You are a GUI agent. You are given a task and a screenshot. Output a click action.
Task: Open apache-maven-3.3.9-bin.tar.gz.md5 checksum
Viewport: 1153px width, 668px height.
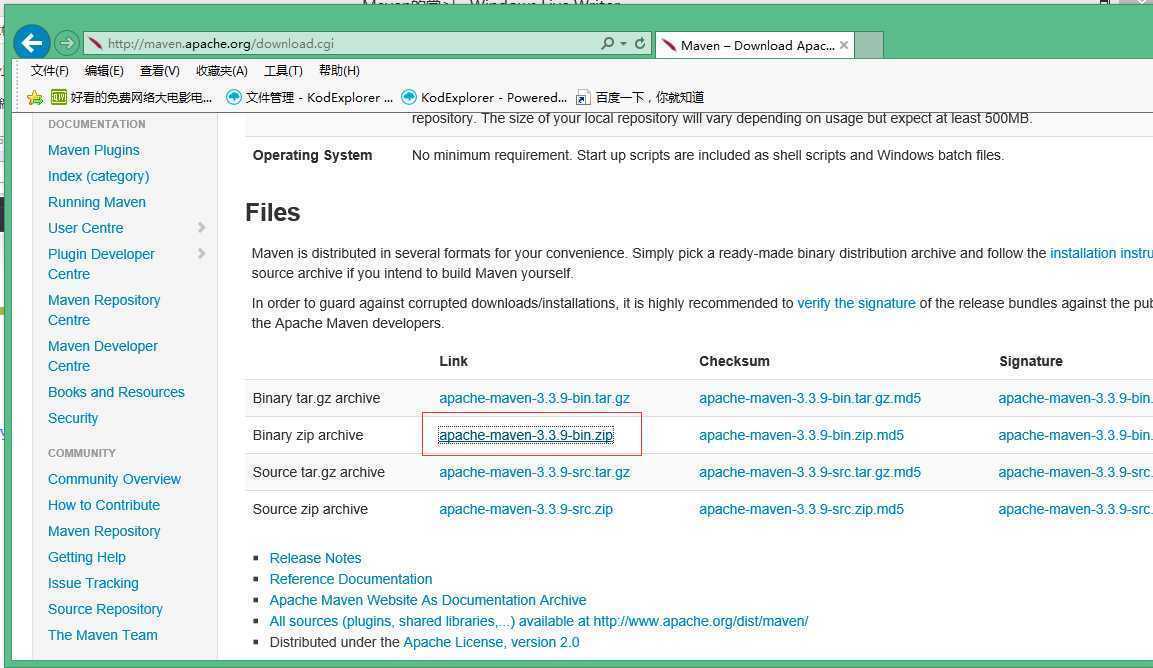pos(810,398)
